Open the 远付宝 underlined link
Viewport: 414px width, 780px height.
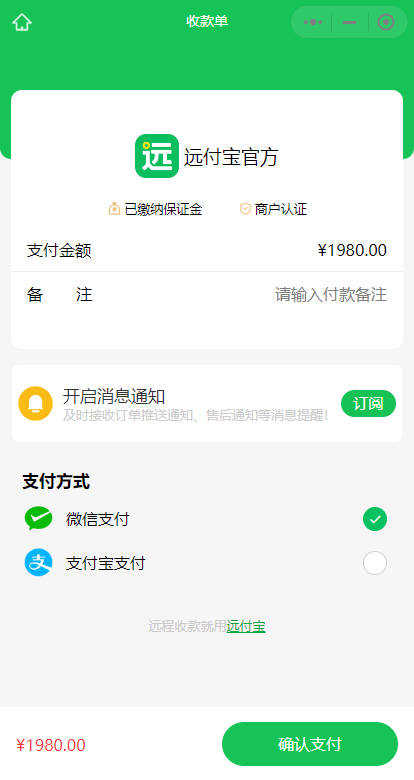(246, 626)
